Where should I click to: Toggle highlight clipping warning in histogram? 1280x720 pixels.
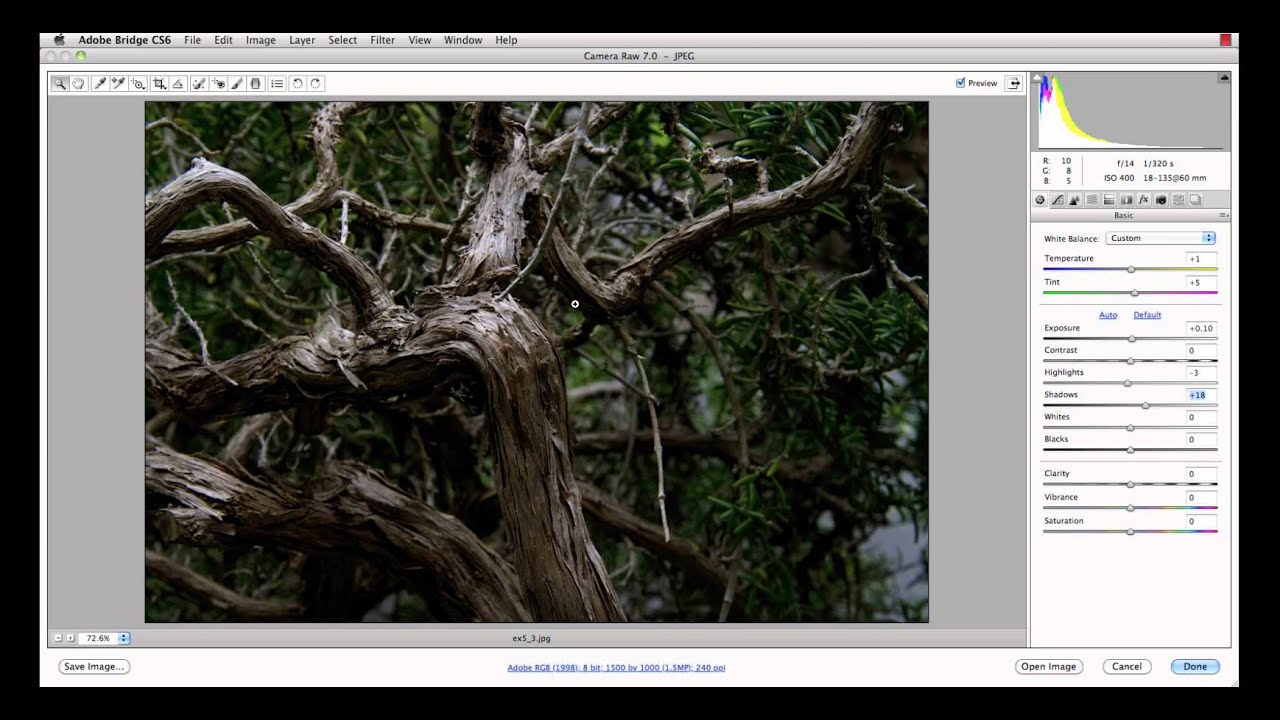coord(1224,77)
